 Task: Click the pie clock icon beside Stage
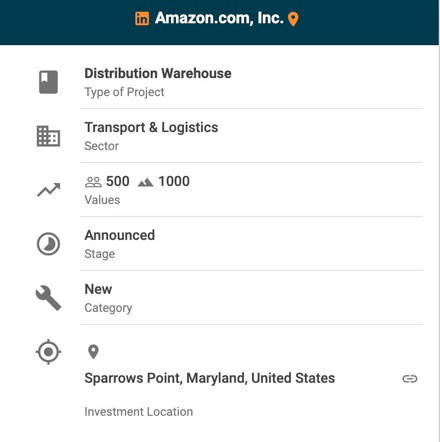point(48,244)
